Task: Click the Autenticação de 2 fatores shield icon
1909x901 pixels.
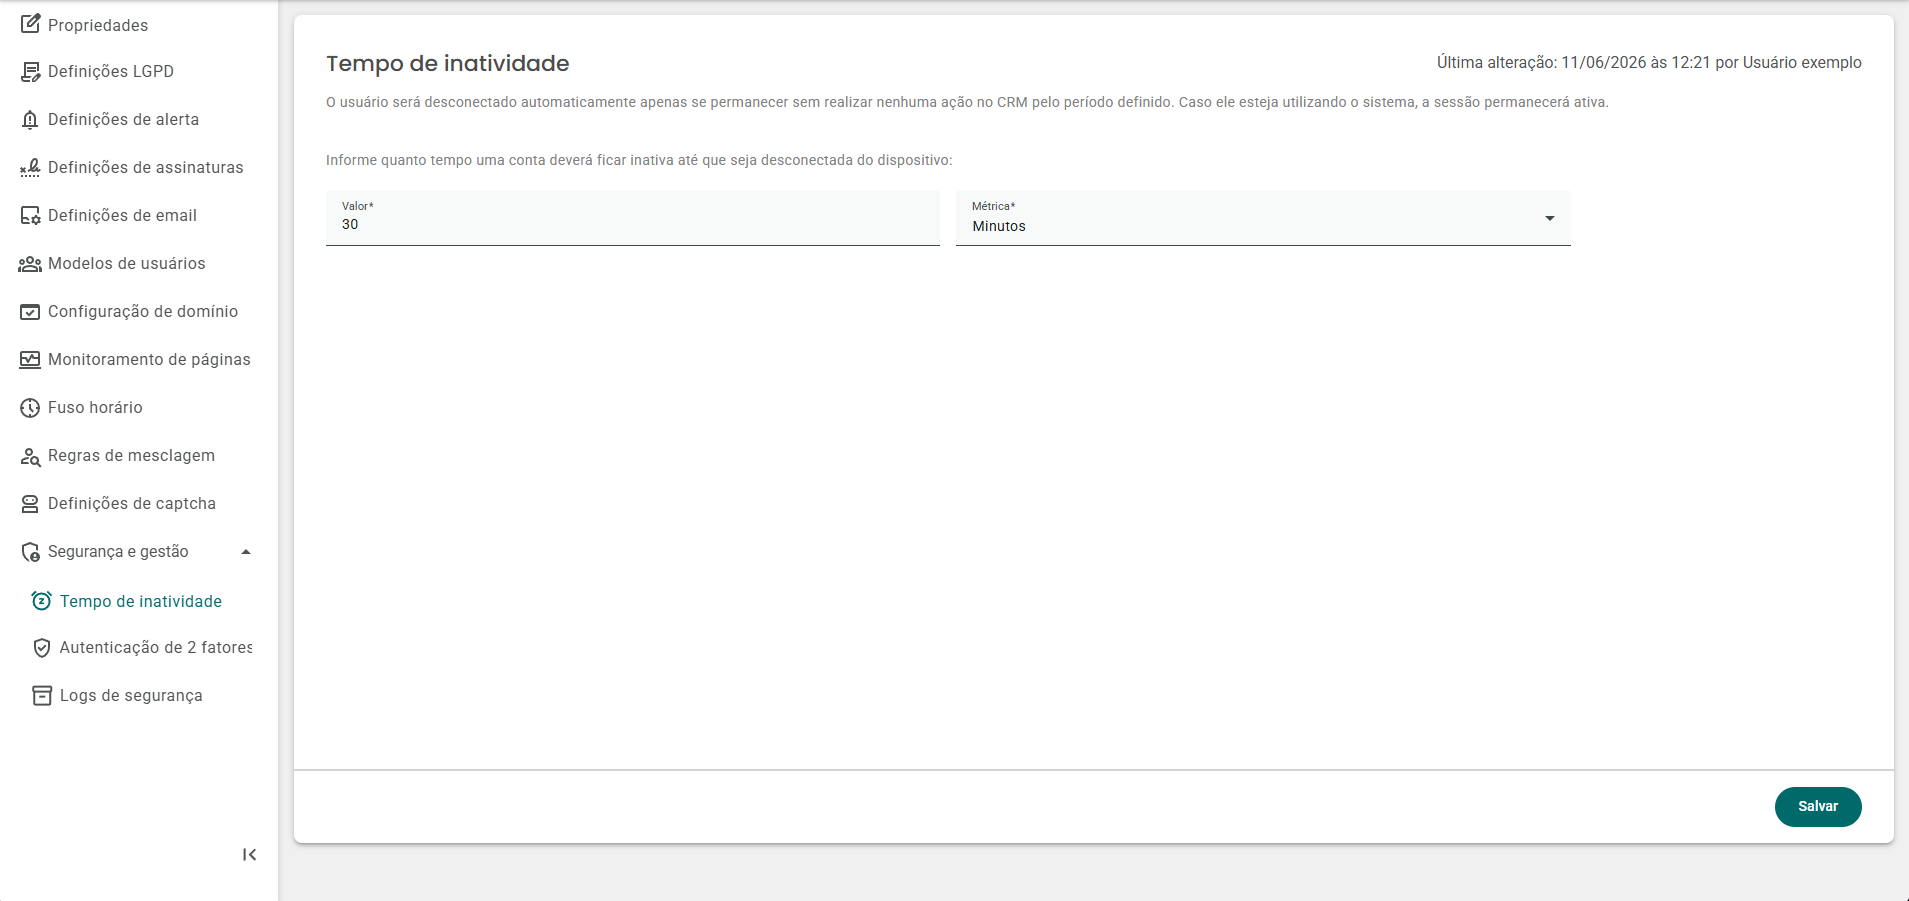Action: pos(41,648)
